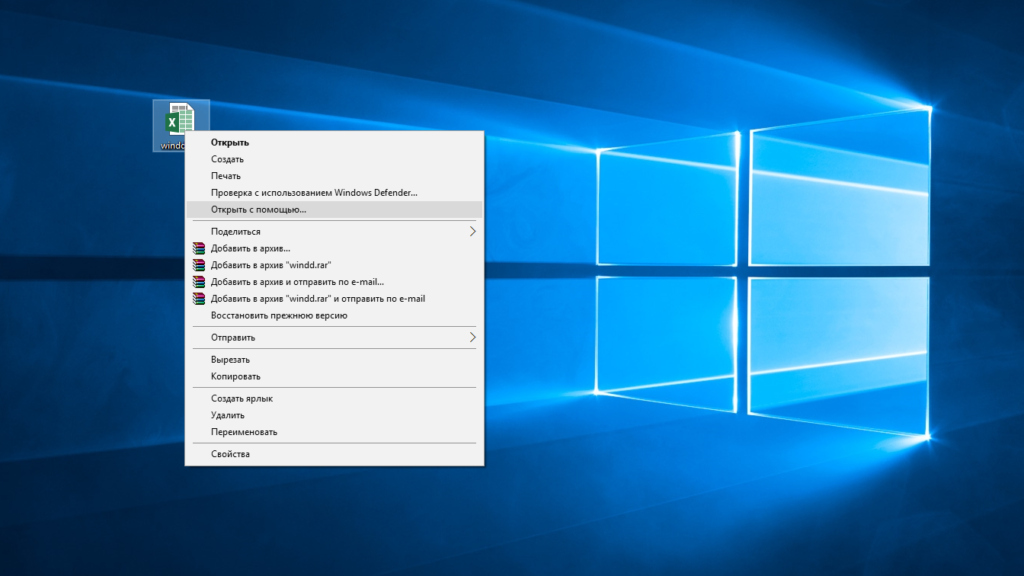
Task: Click "Переименовать" to rename the file
Action: pos(244,432)
